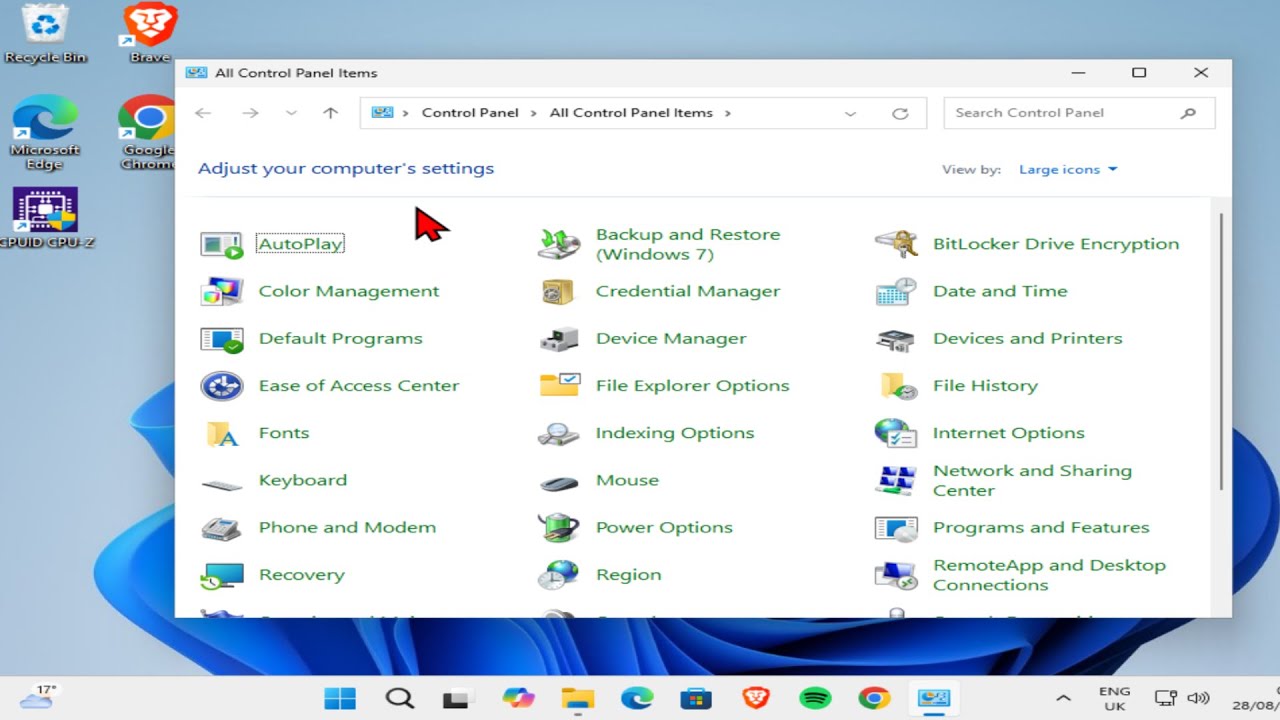Select the GPUID CPU-Z desktop shortcut

click(46, 217)
